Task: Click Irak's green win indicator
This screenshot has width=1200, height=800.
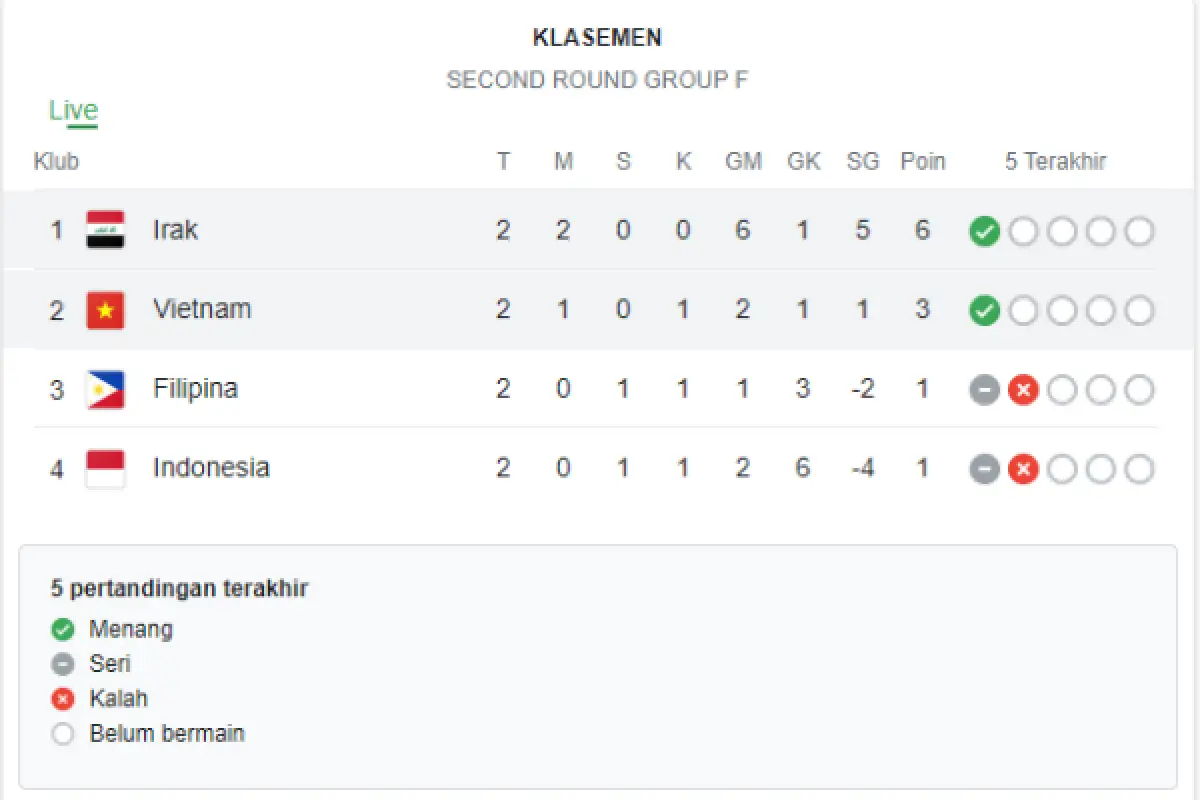Action: pos(984,231)
